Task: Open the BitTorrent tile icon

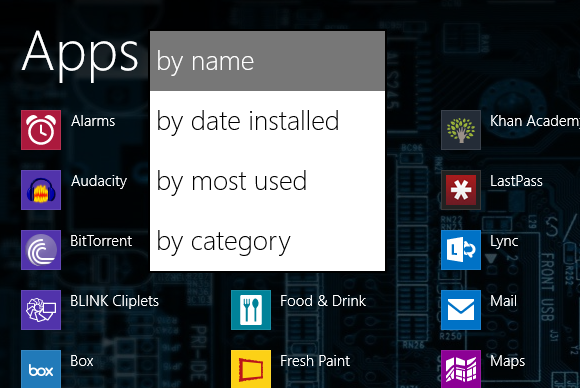Action: point(41,250)
